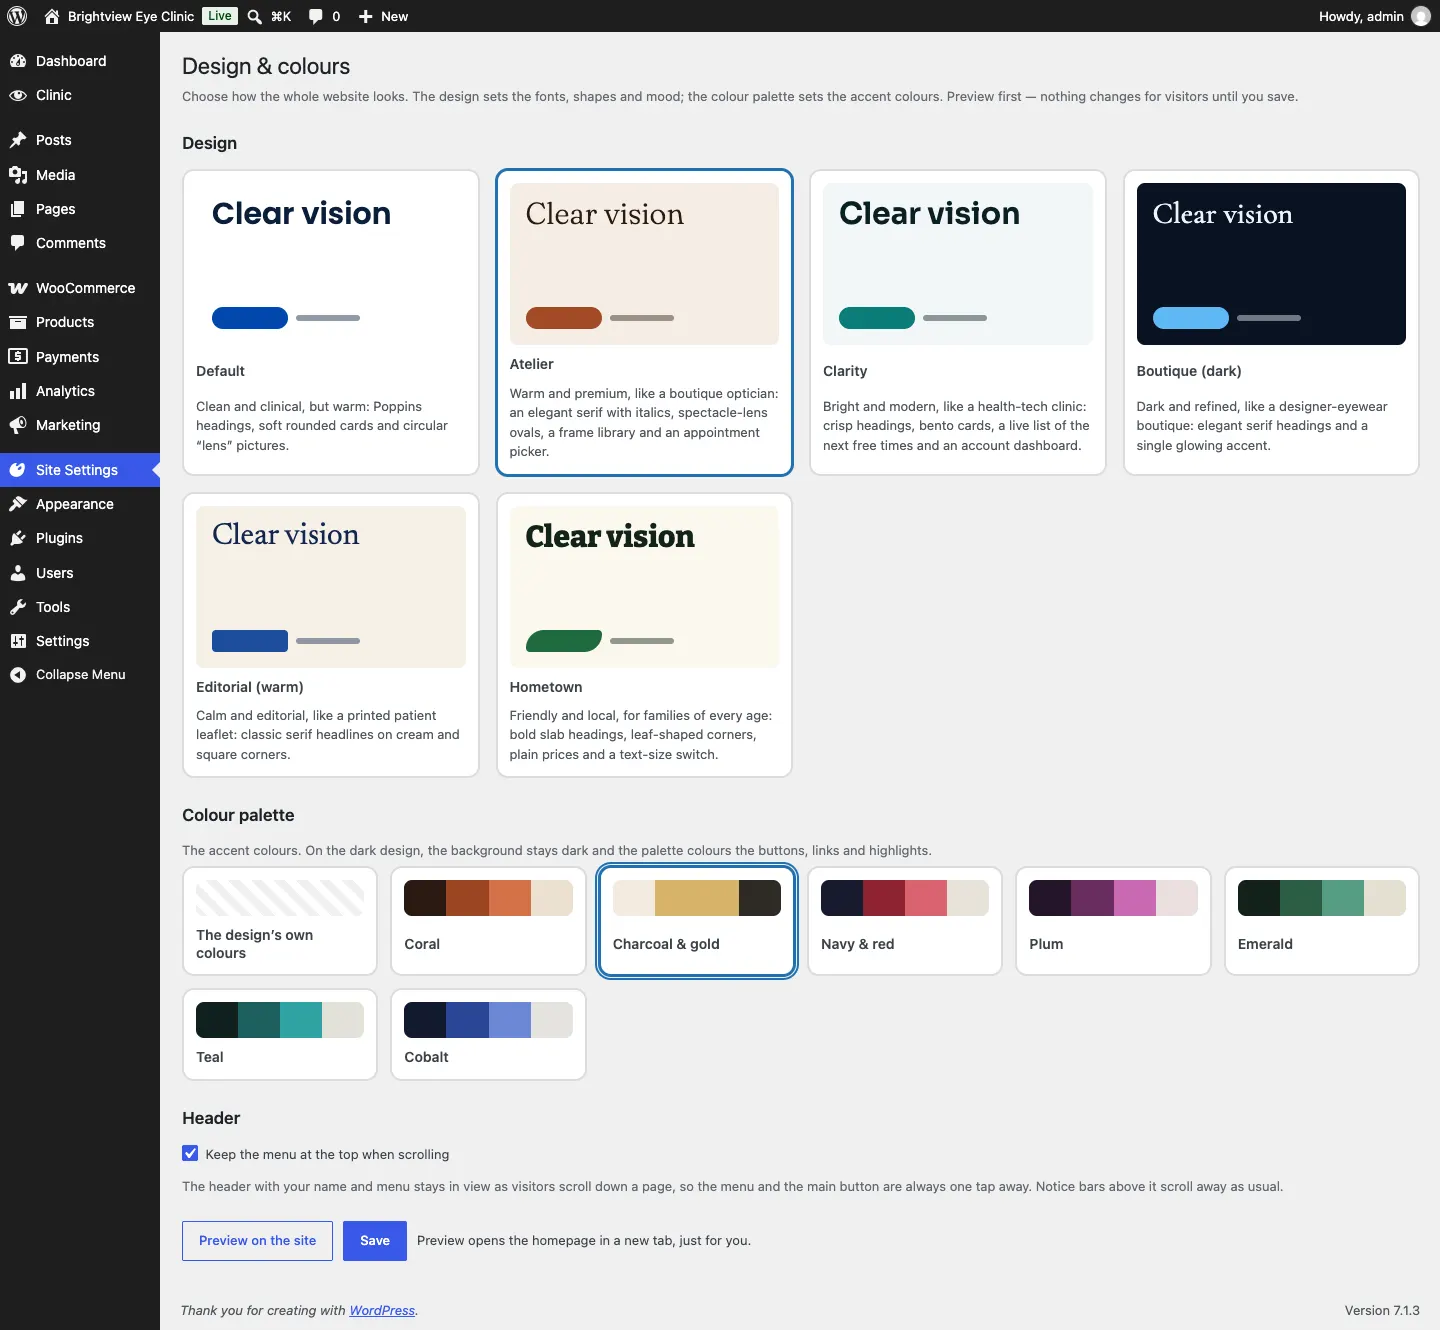This screenshot has width=1440, height=1330.
Task: Click the Media library icon
Action: point(18,175)
